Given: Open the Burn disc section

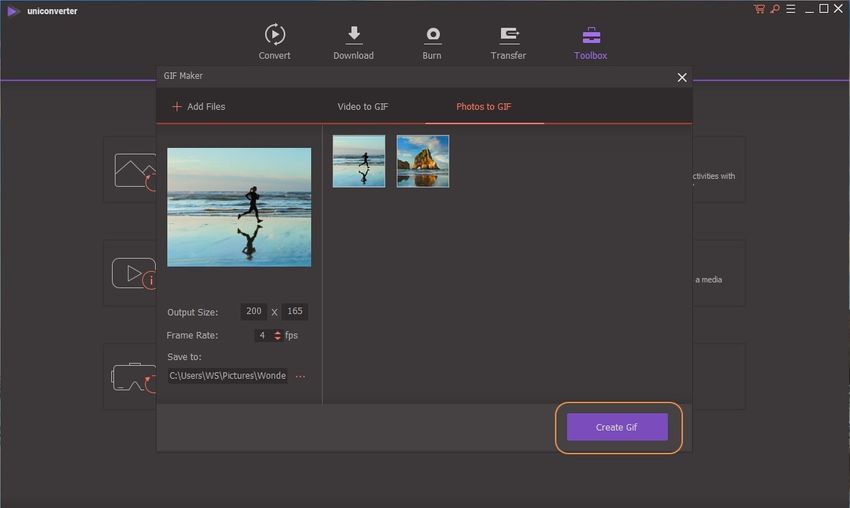Looking at the screenshot, I should (432, 35).
